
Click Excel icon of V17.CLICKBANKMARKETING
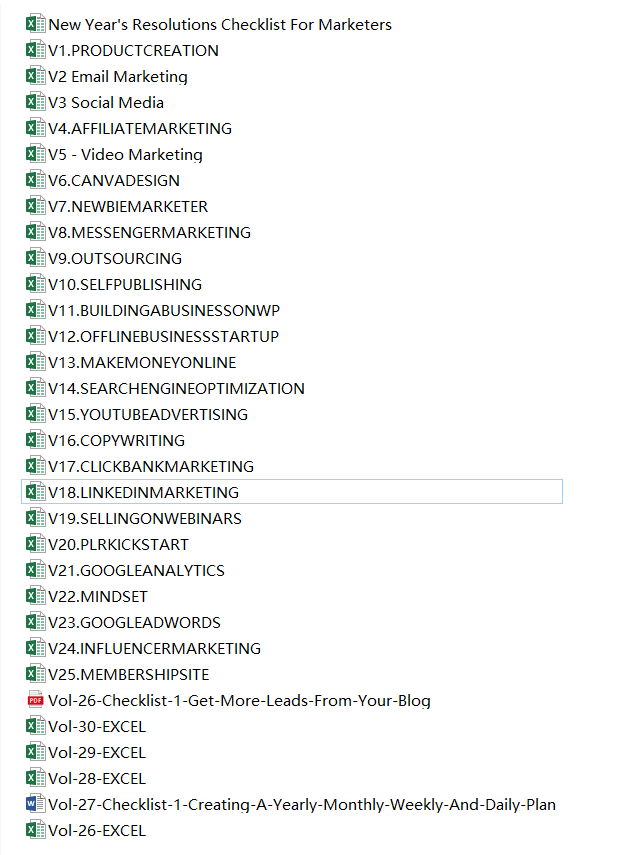[35, 466]
